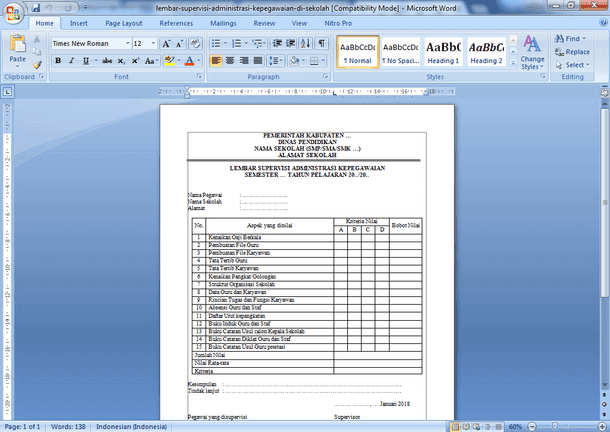Open Change Styles menu
610x432 pixels.
(532, 53)
